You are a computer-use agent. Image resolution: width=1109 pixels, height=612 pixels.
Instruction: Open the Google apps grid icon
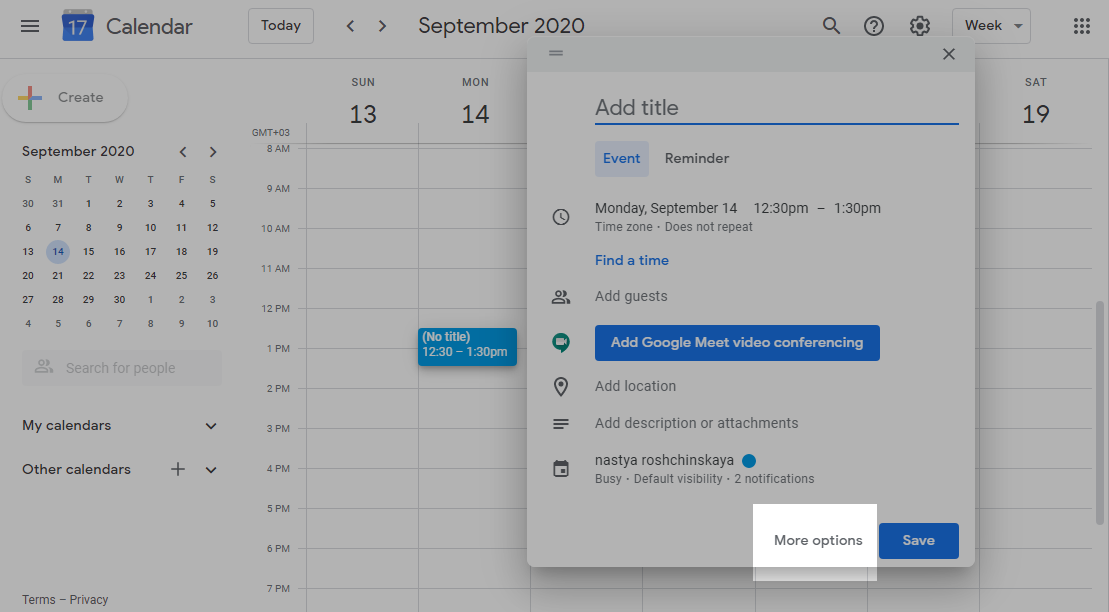(1082, 25)
